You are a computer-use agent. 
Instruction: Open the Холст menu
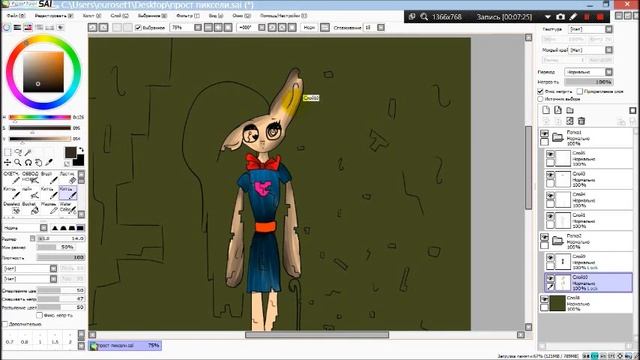92,16
